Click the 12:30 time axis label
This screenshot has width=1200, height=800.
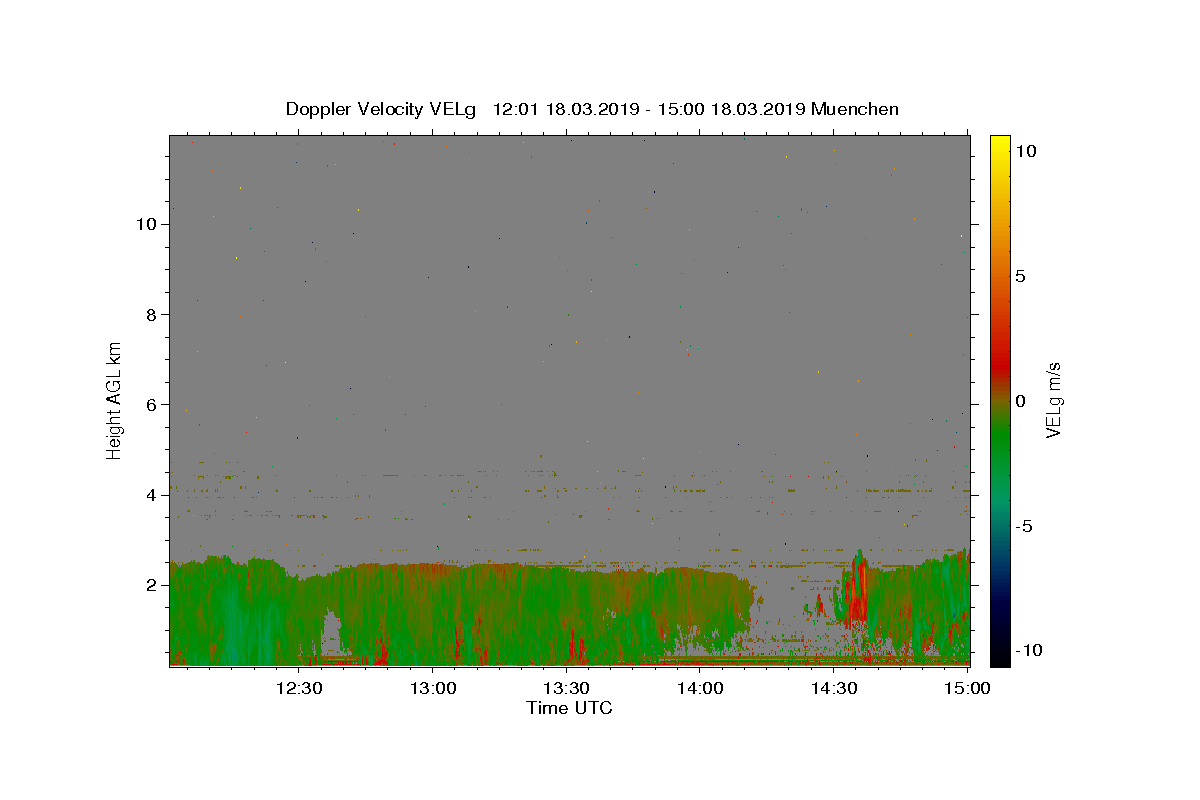coord(299,688)
